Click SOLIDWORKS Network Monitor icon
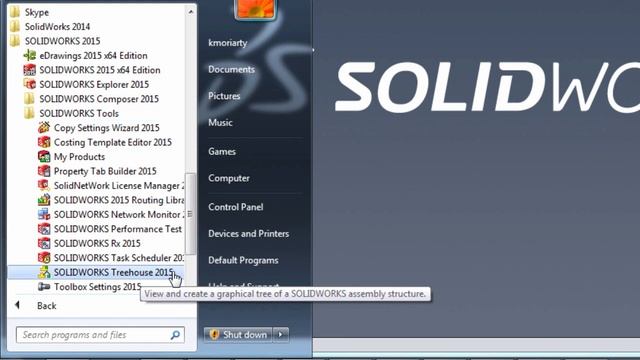 coord(44,214)
